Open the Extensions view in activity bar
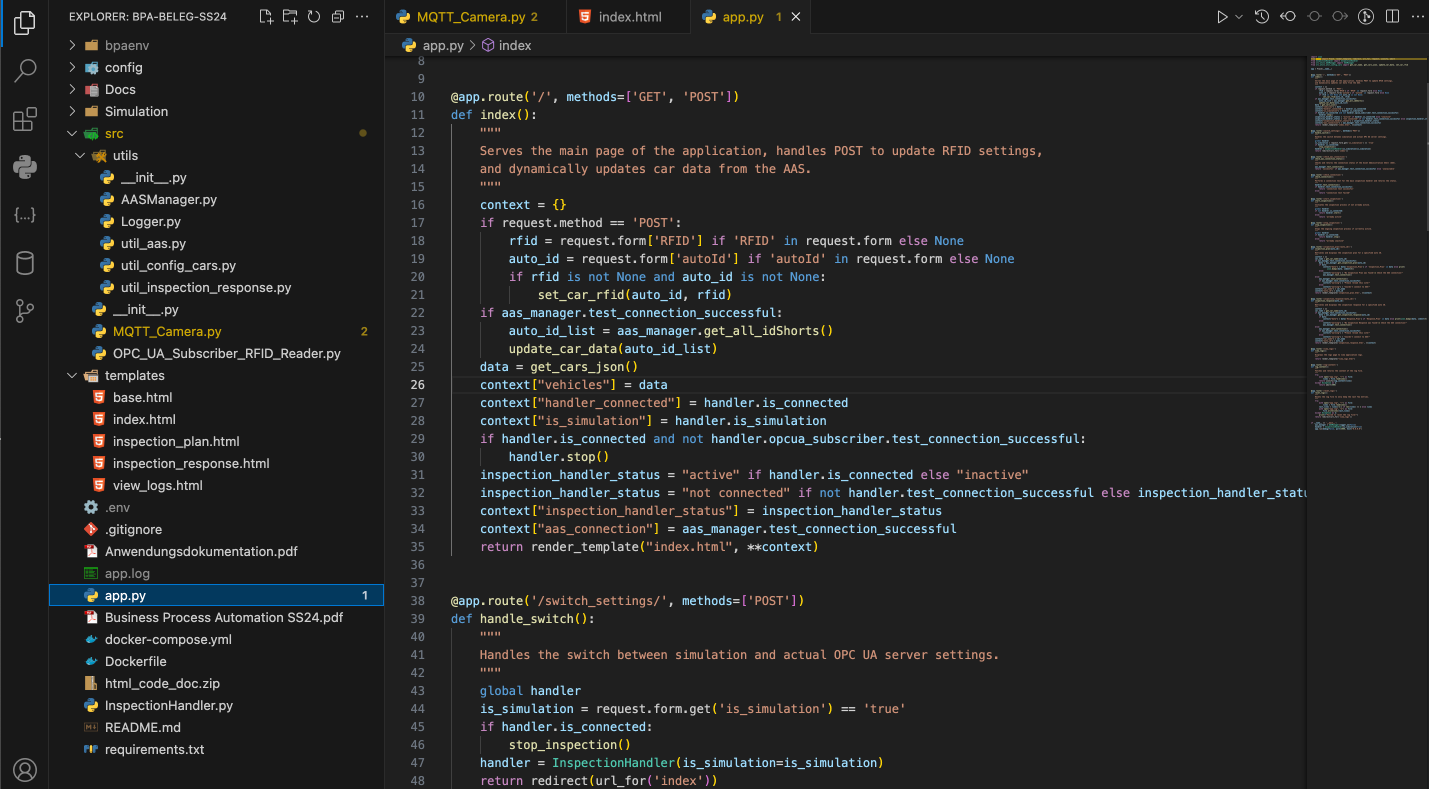This screenshot has width=1429, height=789. pos(25,120)
